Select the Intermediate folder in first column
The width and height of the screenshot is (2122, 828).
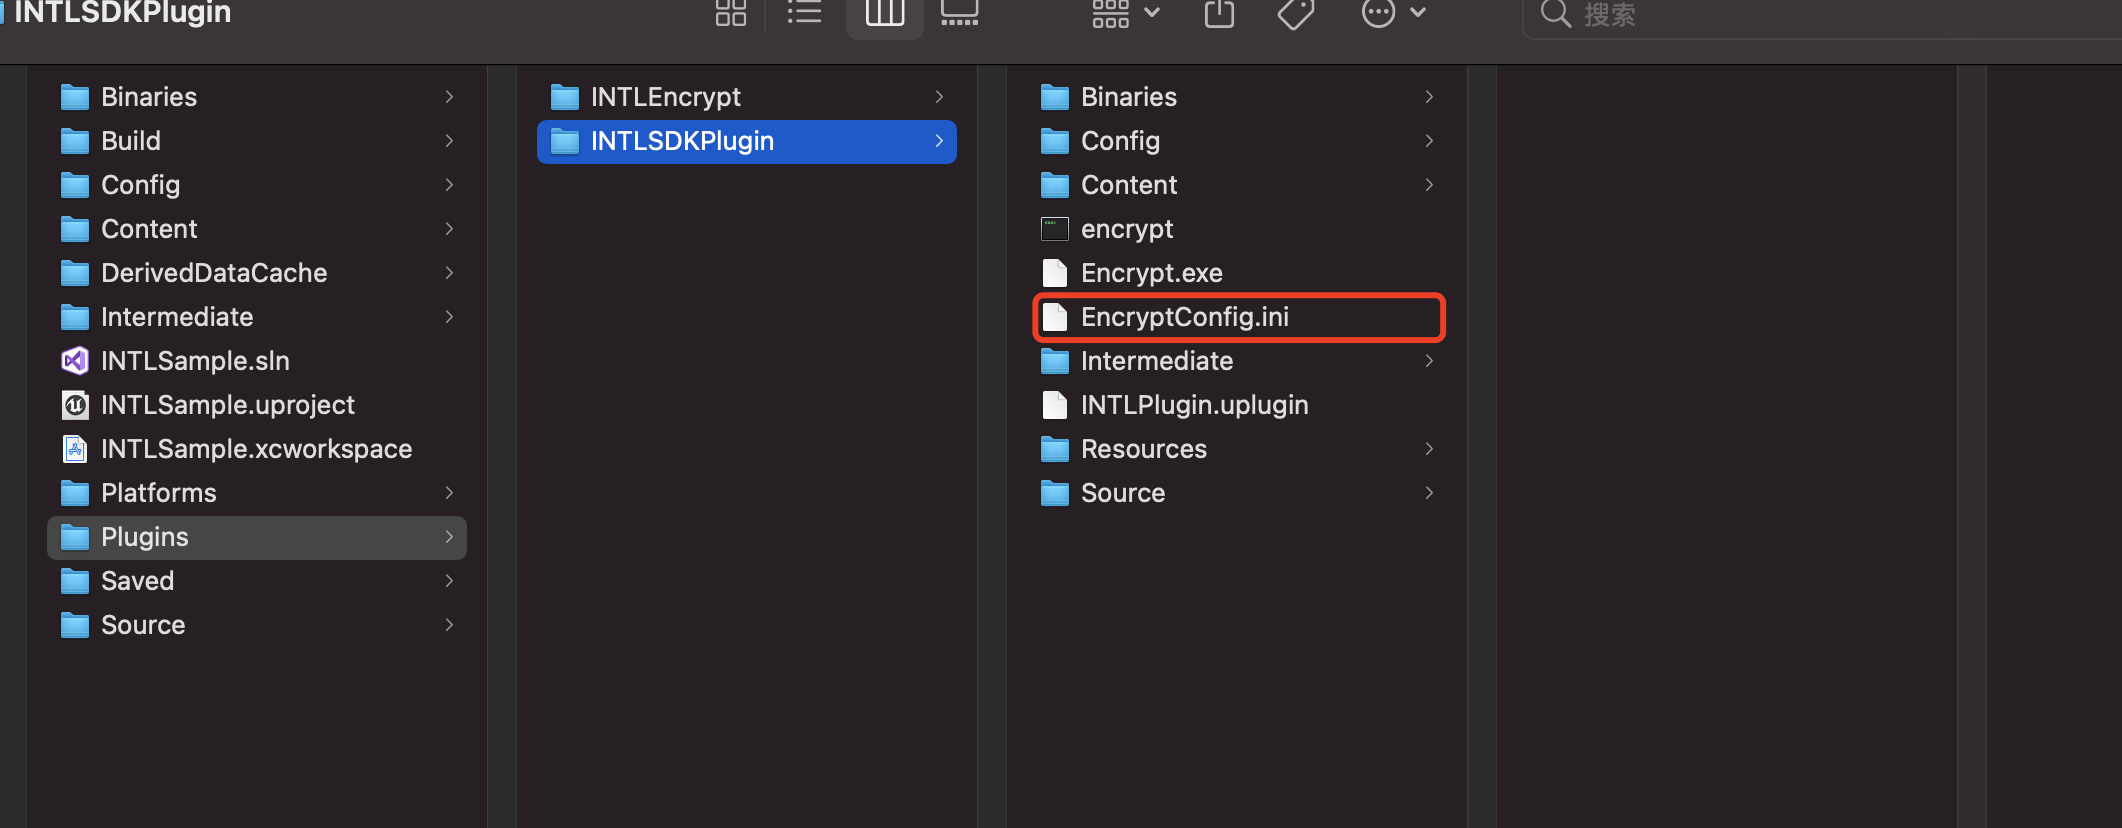tap(257, 317)
